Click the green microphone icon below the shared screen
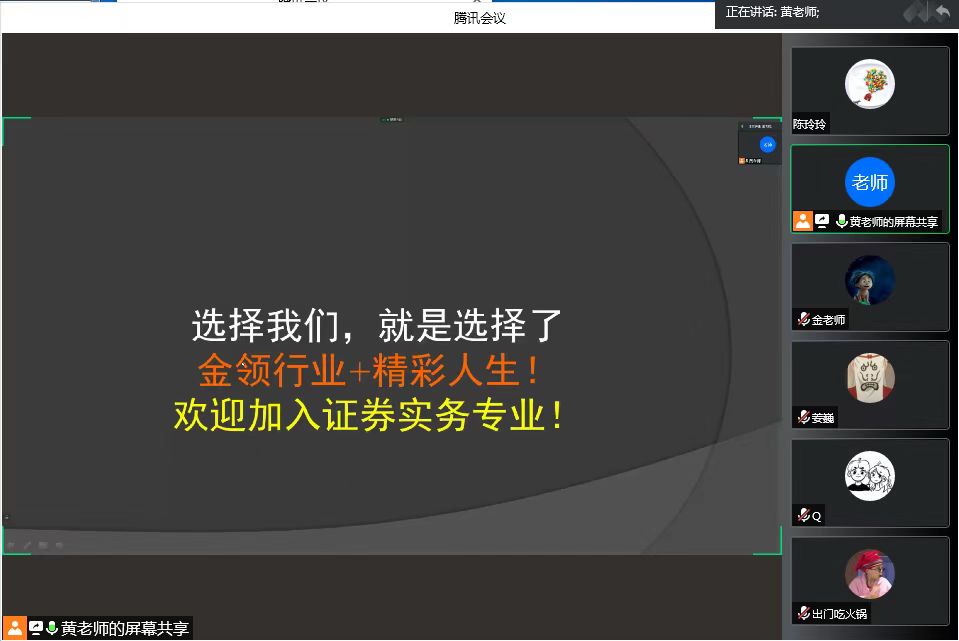Viewport: 959px width, 641px height. click(52, 628)
